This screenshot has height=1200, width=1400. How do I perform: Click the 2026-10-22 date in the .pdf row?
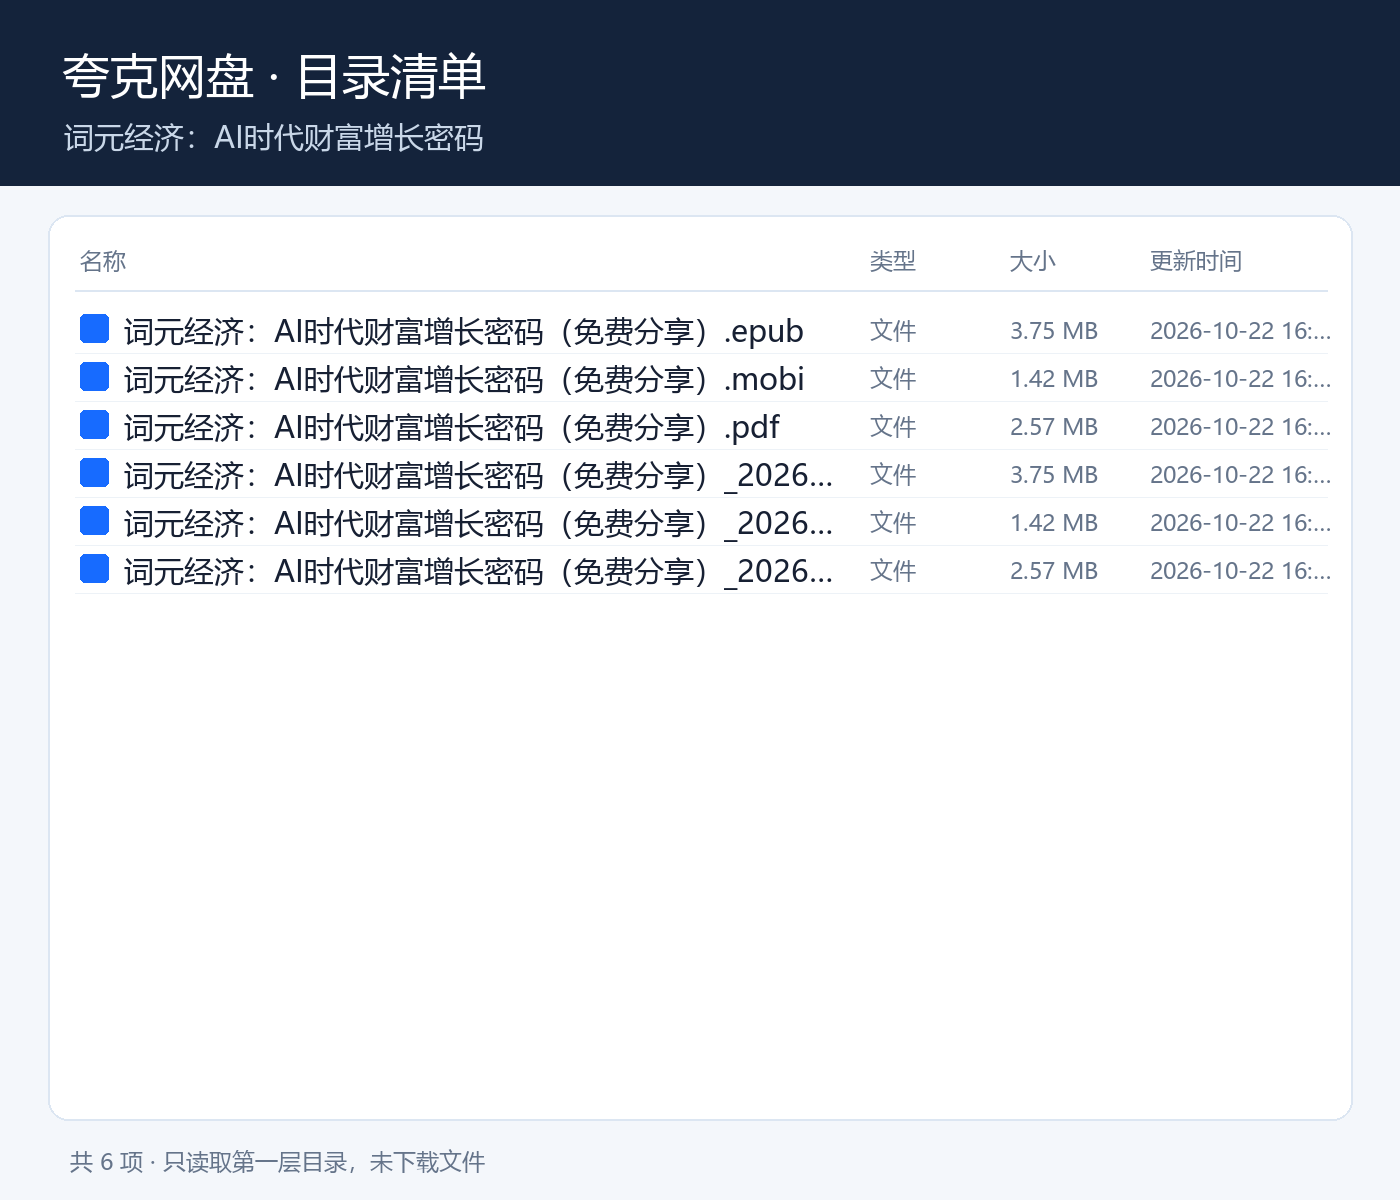coord(1240,427)
